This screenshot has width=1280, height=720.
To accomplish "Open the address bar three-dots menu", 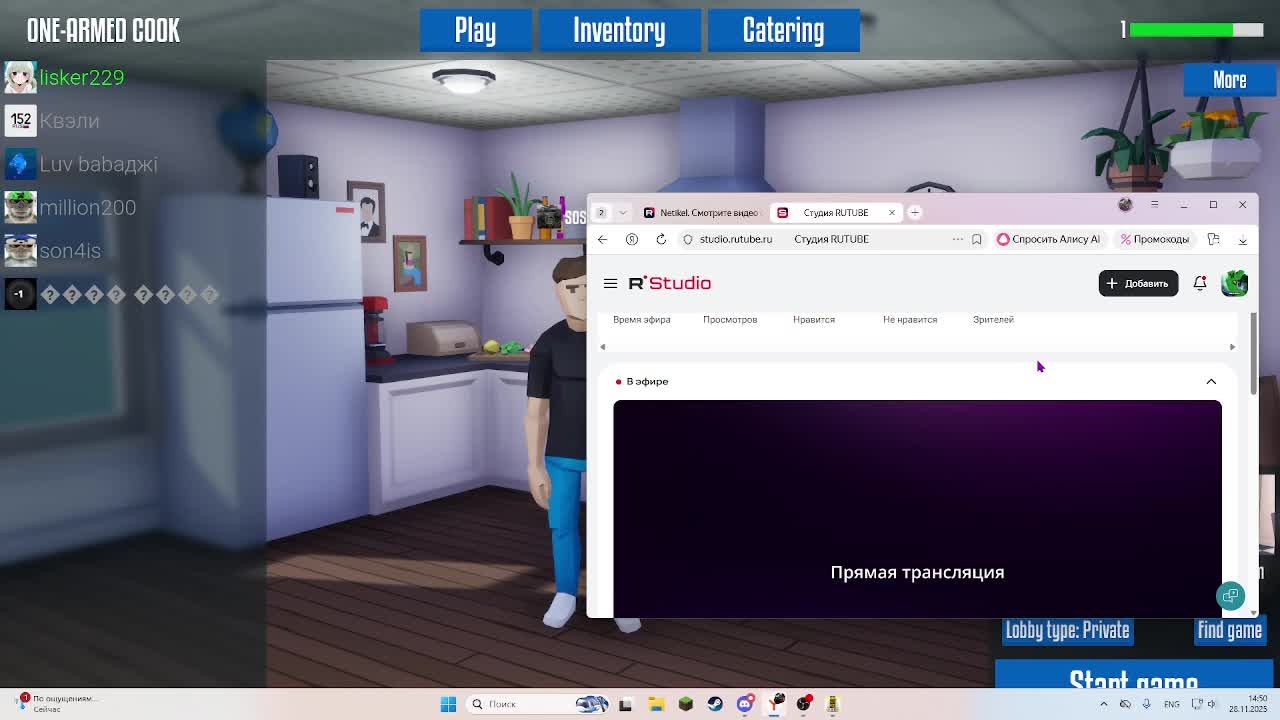I will tap(958, 239).
